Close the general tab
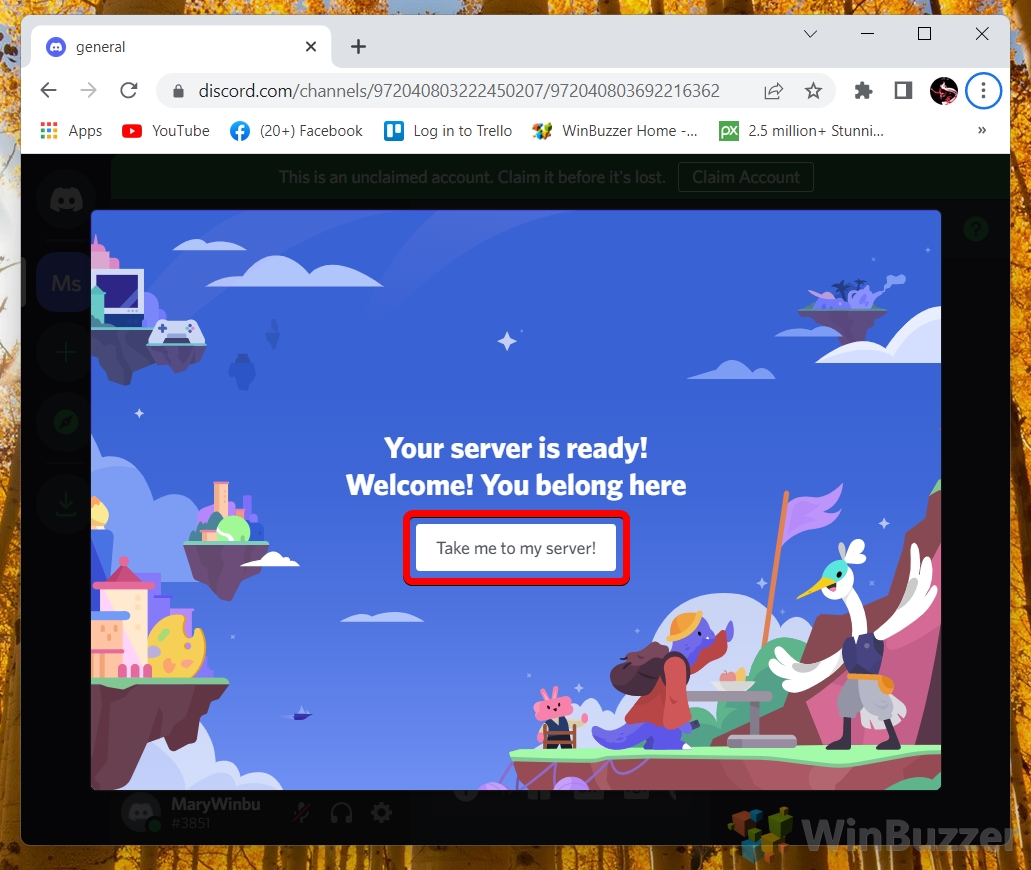 (x=311, y=47)
